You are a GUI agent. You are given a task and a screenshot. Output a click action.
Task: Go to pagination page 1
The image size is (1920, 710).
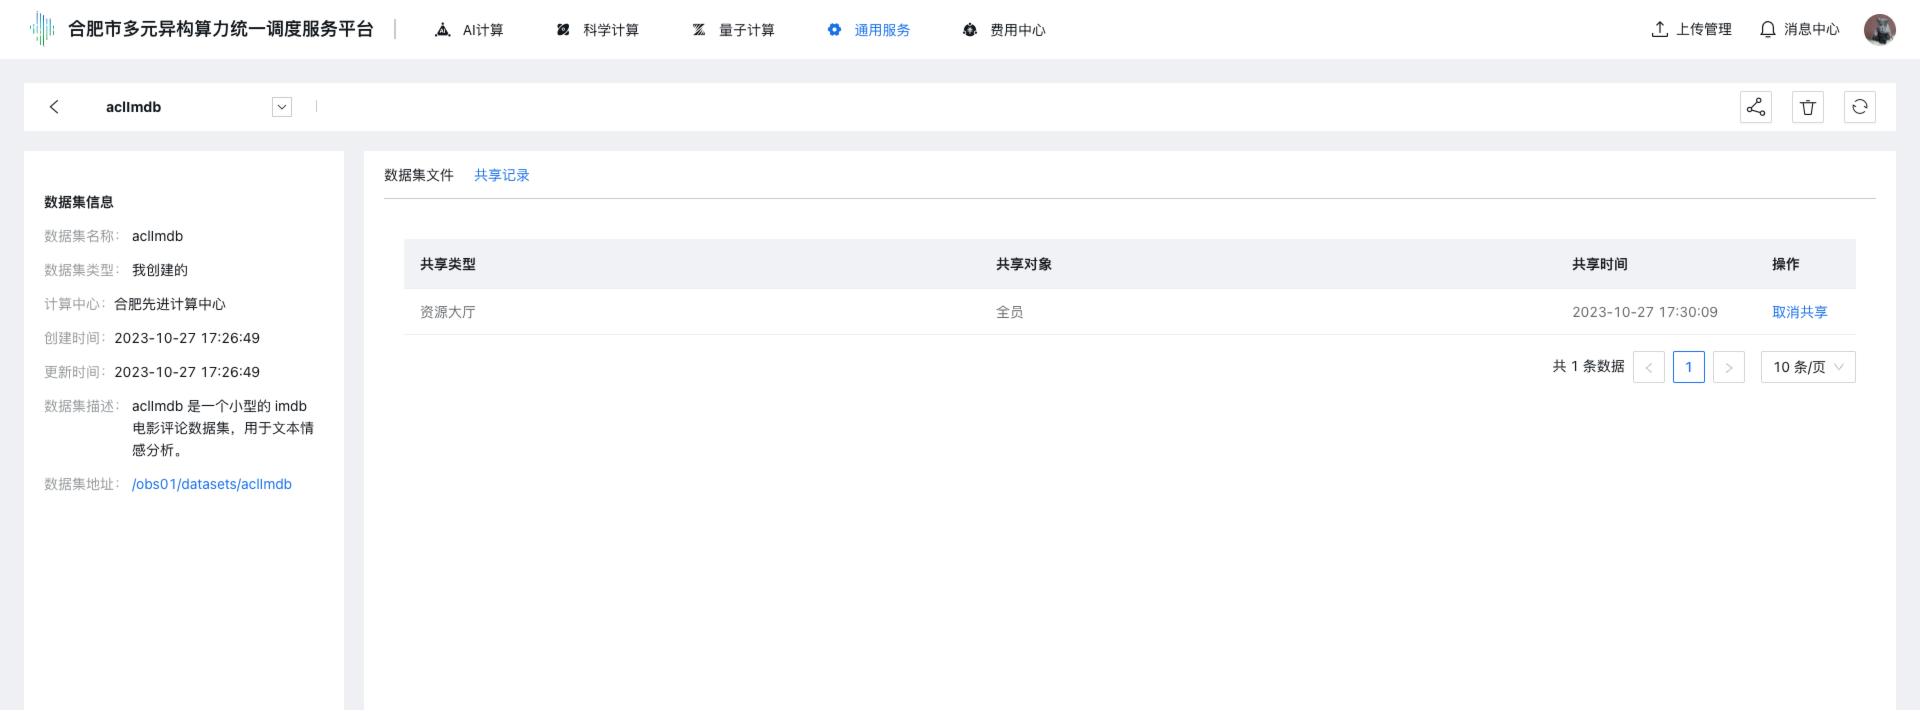(1688, 367)
